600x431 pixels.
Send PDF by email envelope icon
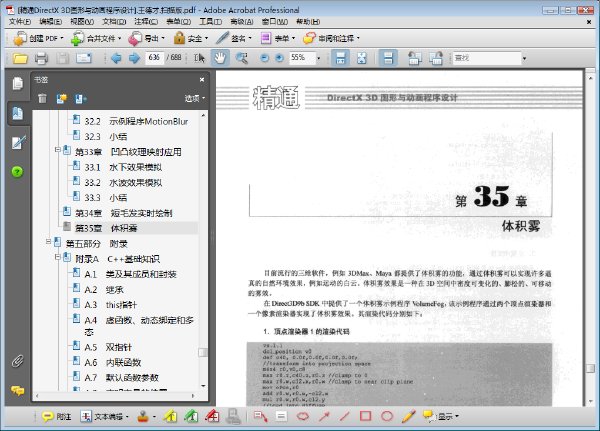(84, 58)
